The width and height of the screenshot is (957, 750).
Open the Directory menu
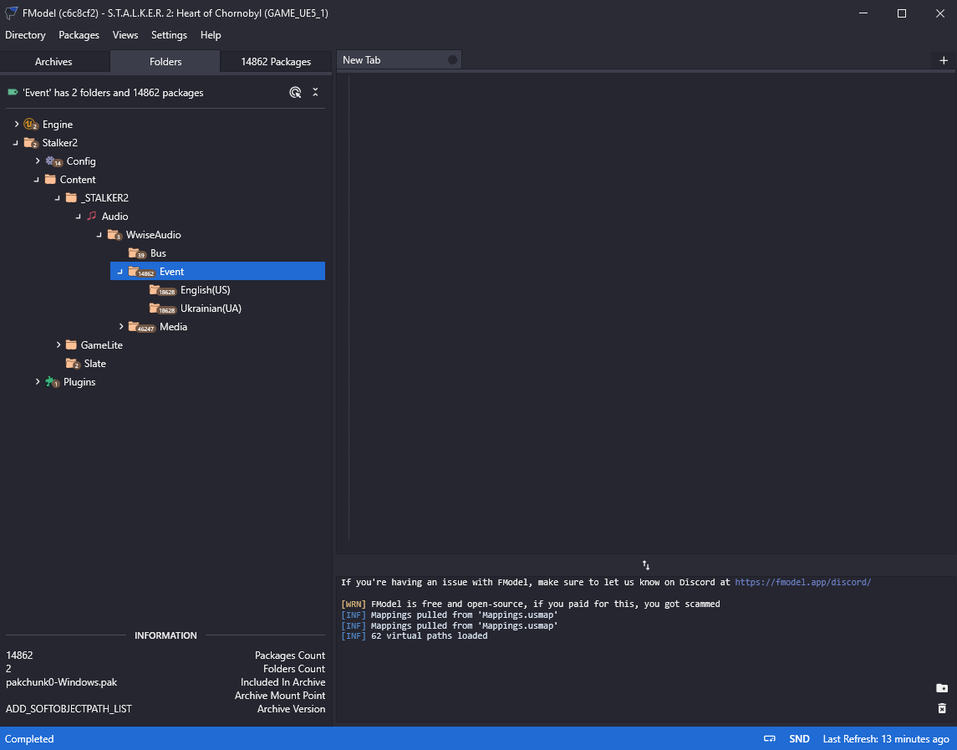tap(25, 35)
